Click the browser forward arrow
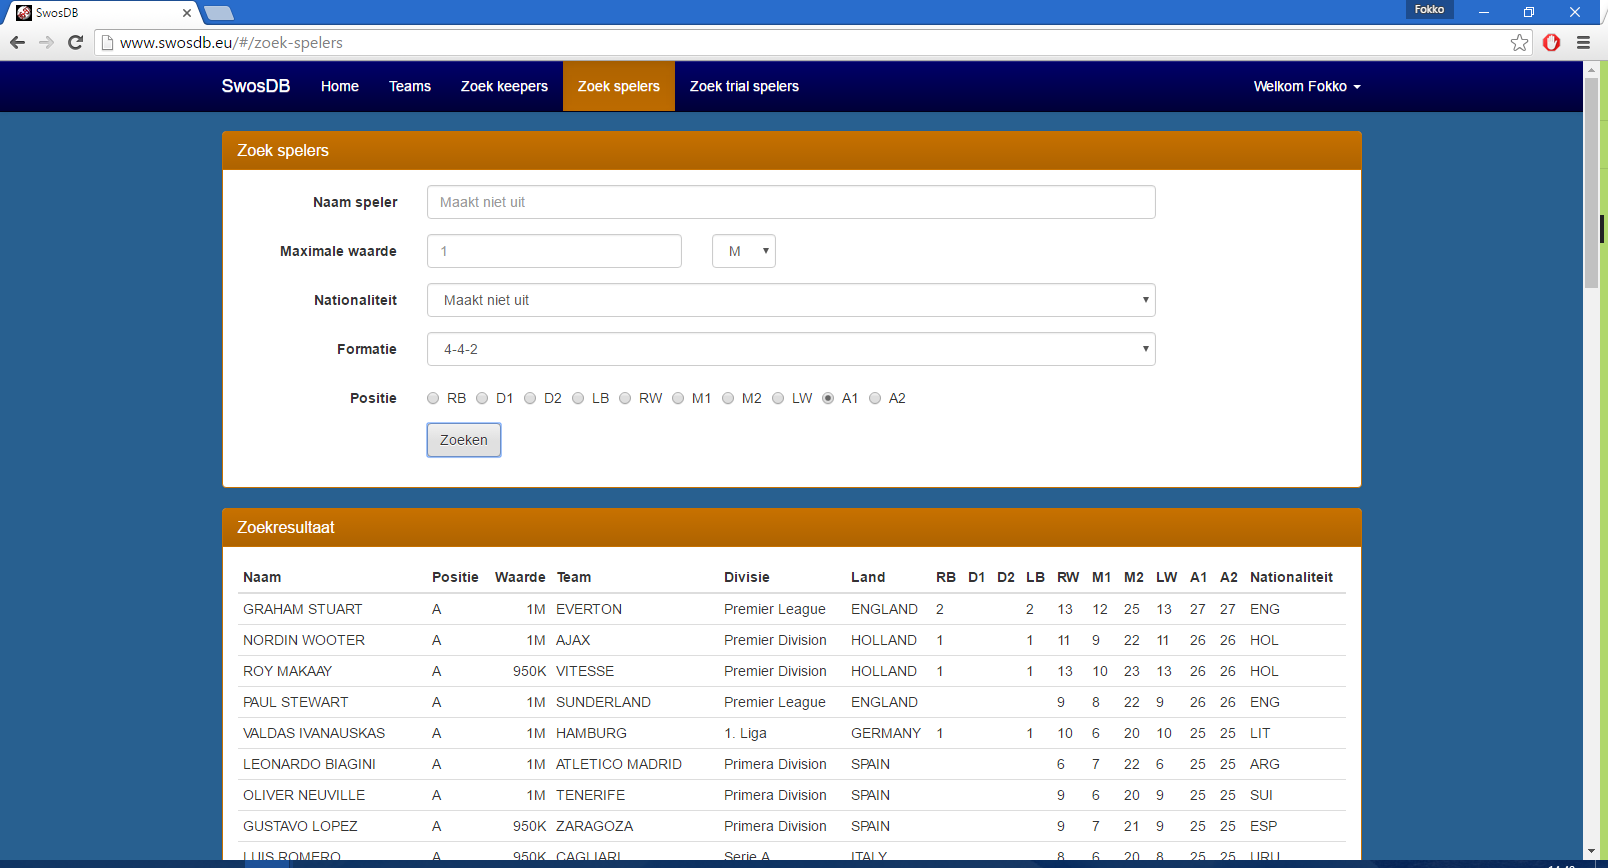This screenshot has width=1608, height=868. [46, 42]
